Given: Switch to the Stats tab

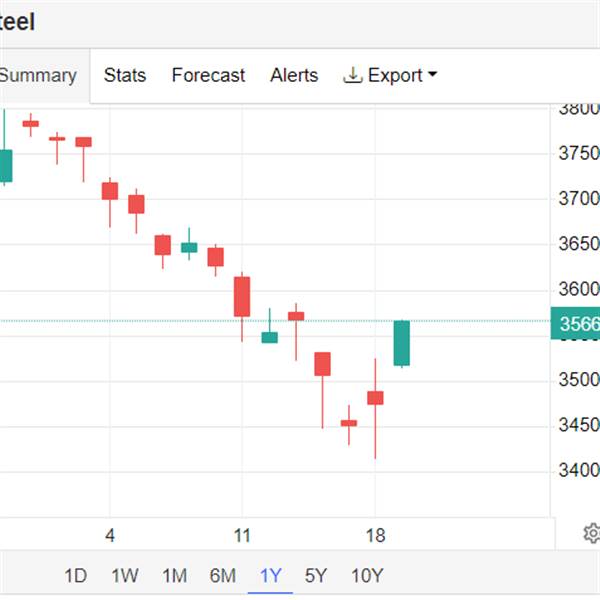Looking at the screenshot, I should coord(125,75).
